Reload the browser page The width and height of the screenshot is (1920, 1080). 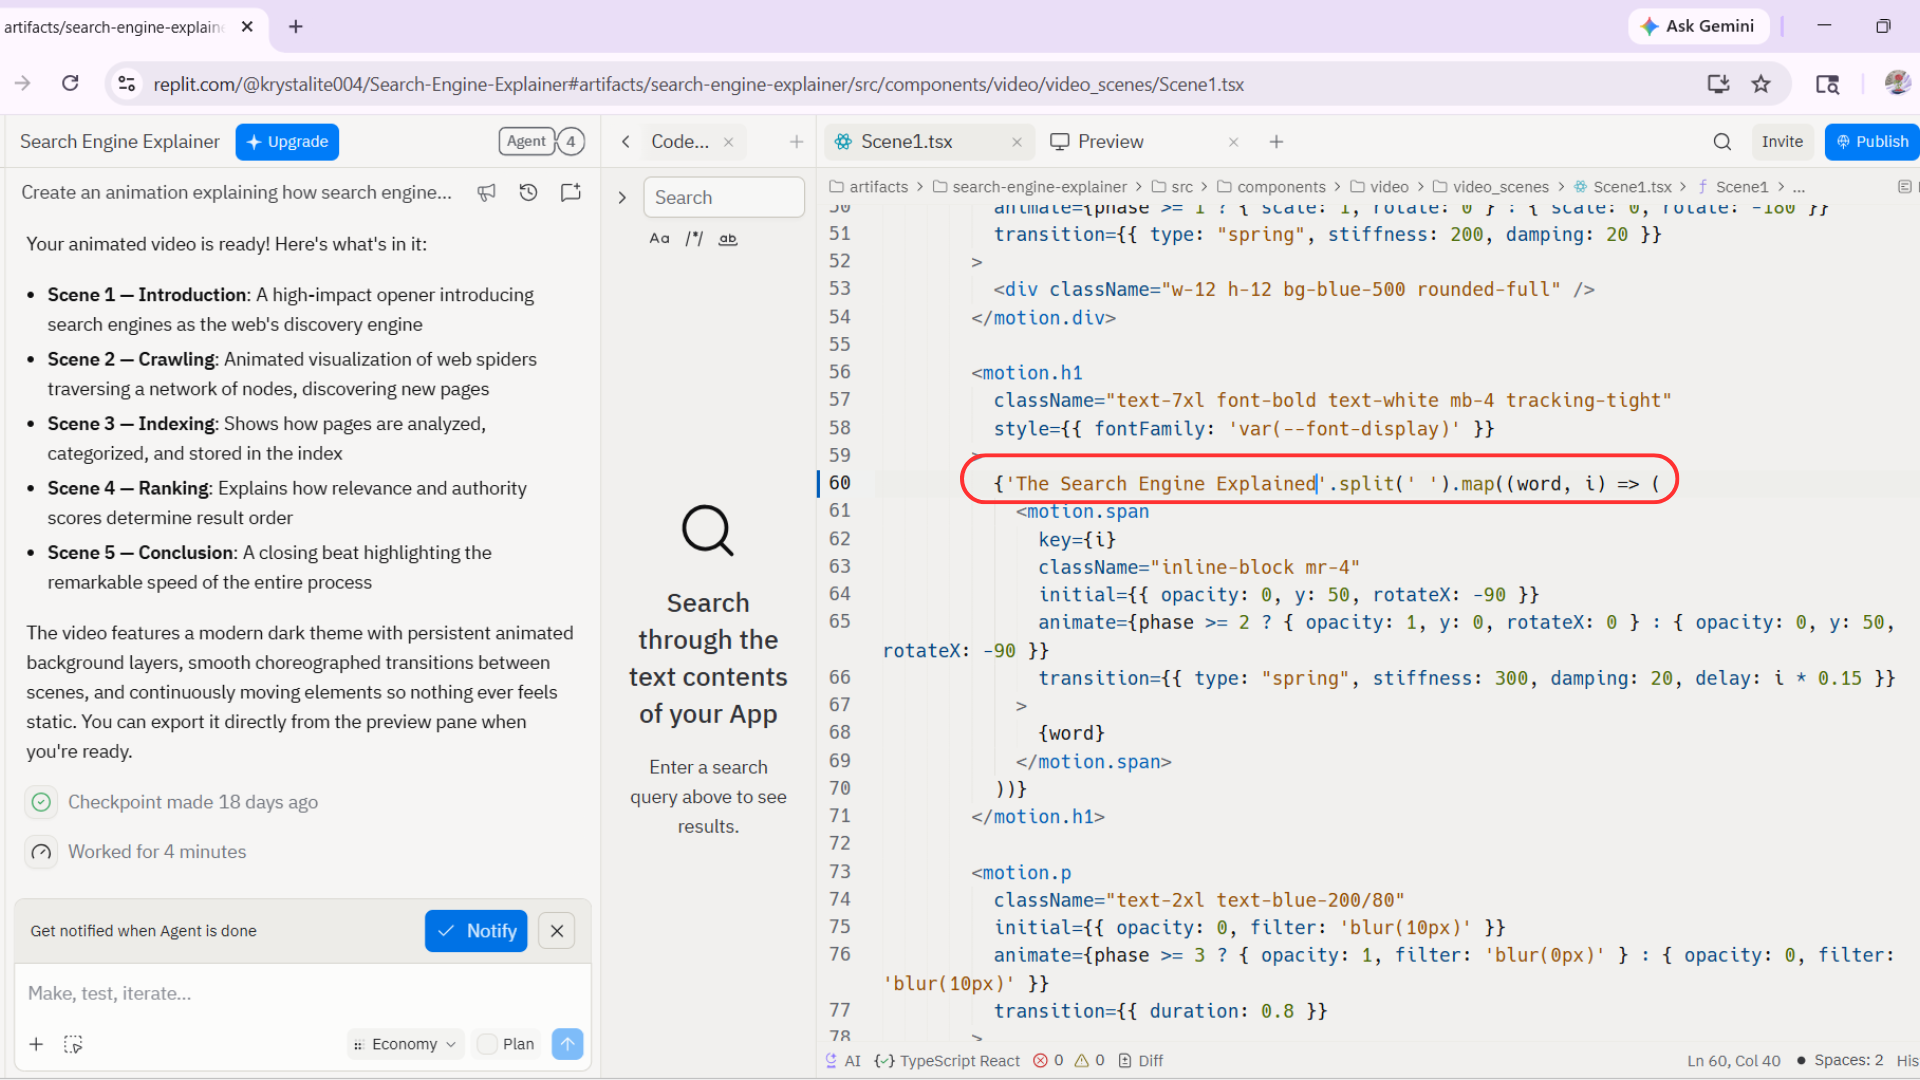(x=70, y=83)
